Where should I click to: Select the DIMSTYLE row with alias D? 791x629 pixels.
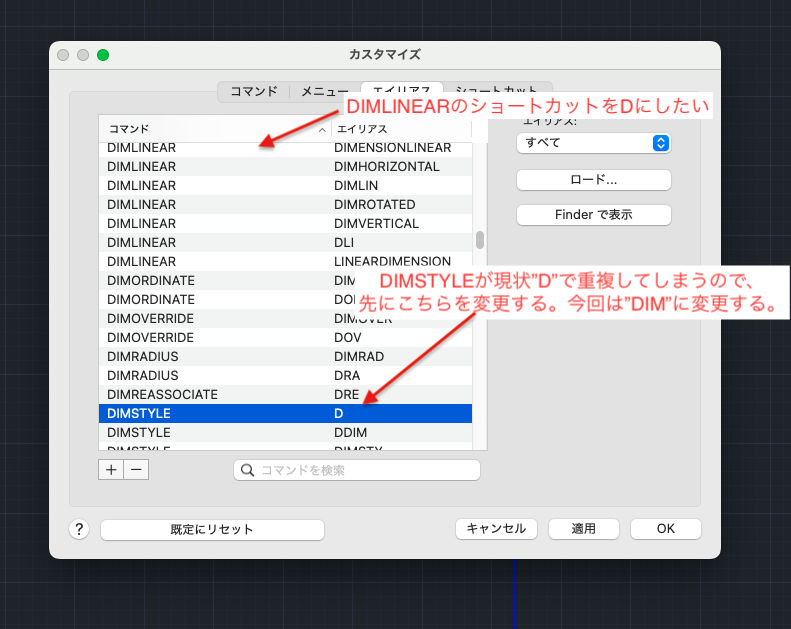click(285, 413)
